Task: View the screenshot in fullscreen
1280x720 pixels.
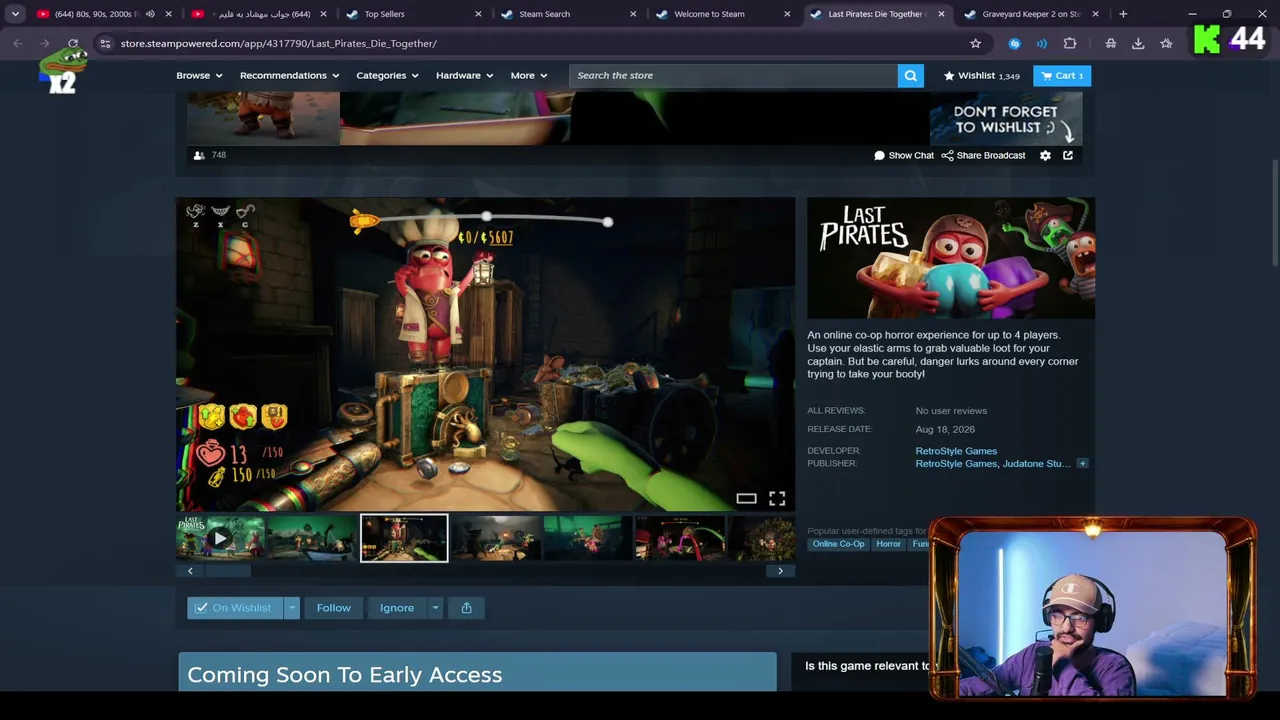Action: click(x=777, y=498)
